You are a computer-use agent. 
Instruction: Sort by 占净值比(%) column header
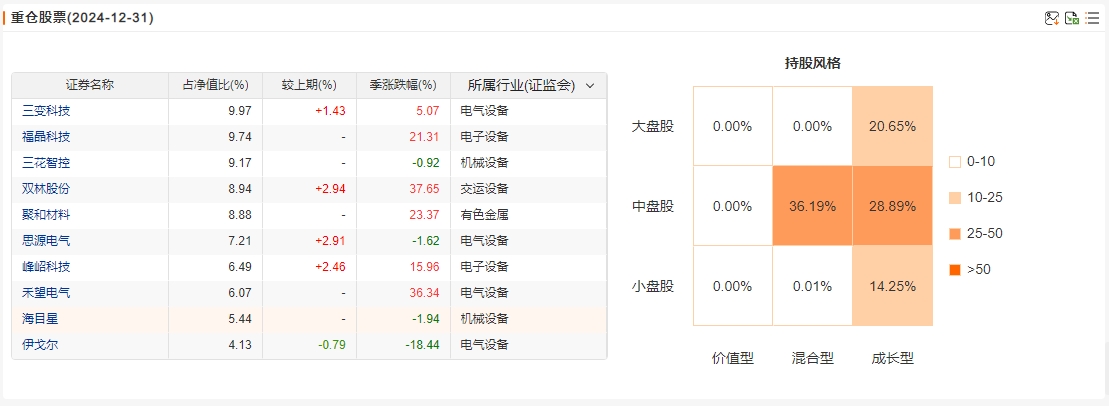pos(215,86)
